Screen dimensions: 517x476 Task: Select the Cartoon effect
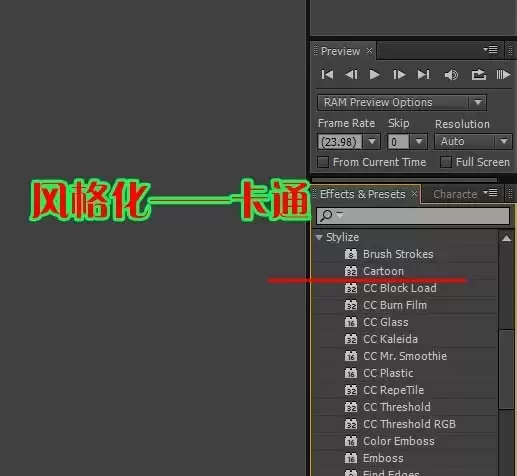tap(383, 271)
